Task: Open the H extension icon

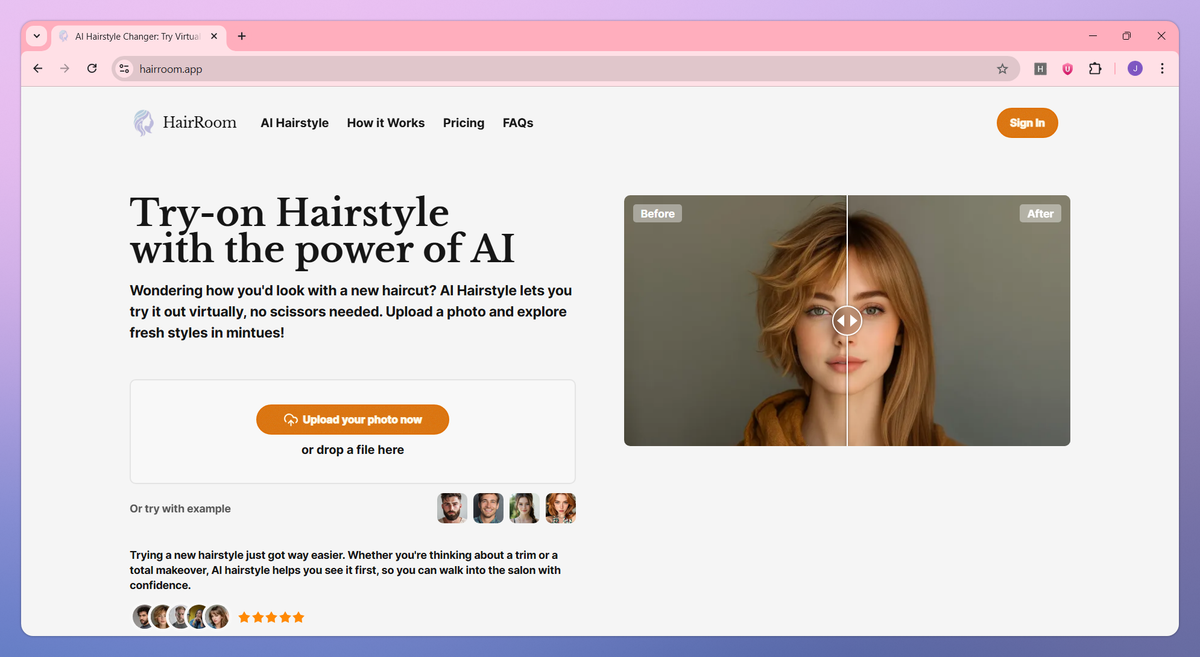Action: (1040, 69)
